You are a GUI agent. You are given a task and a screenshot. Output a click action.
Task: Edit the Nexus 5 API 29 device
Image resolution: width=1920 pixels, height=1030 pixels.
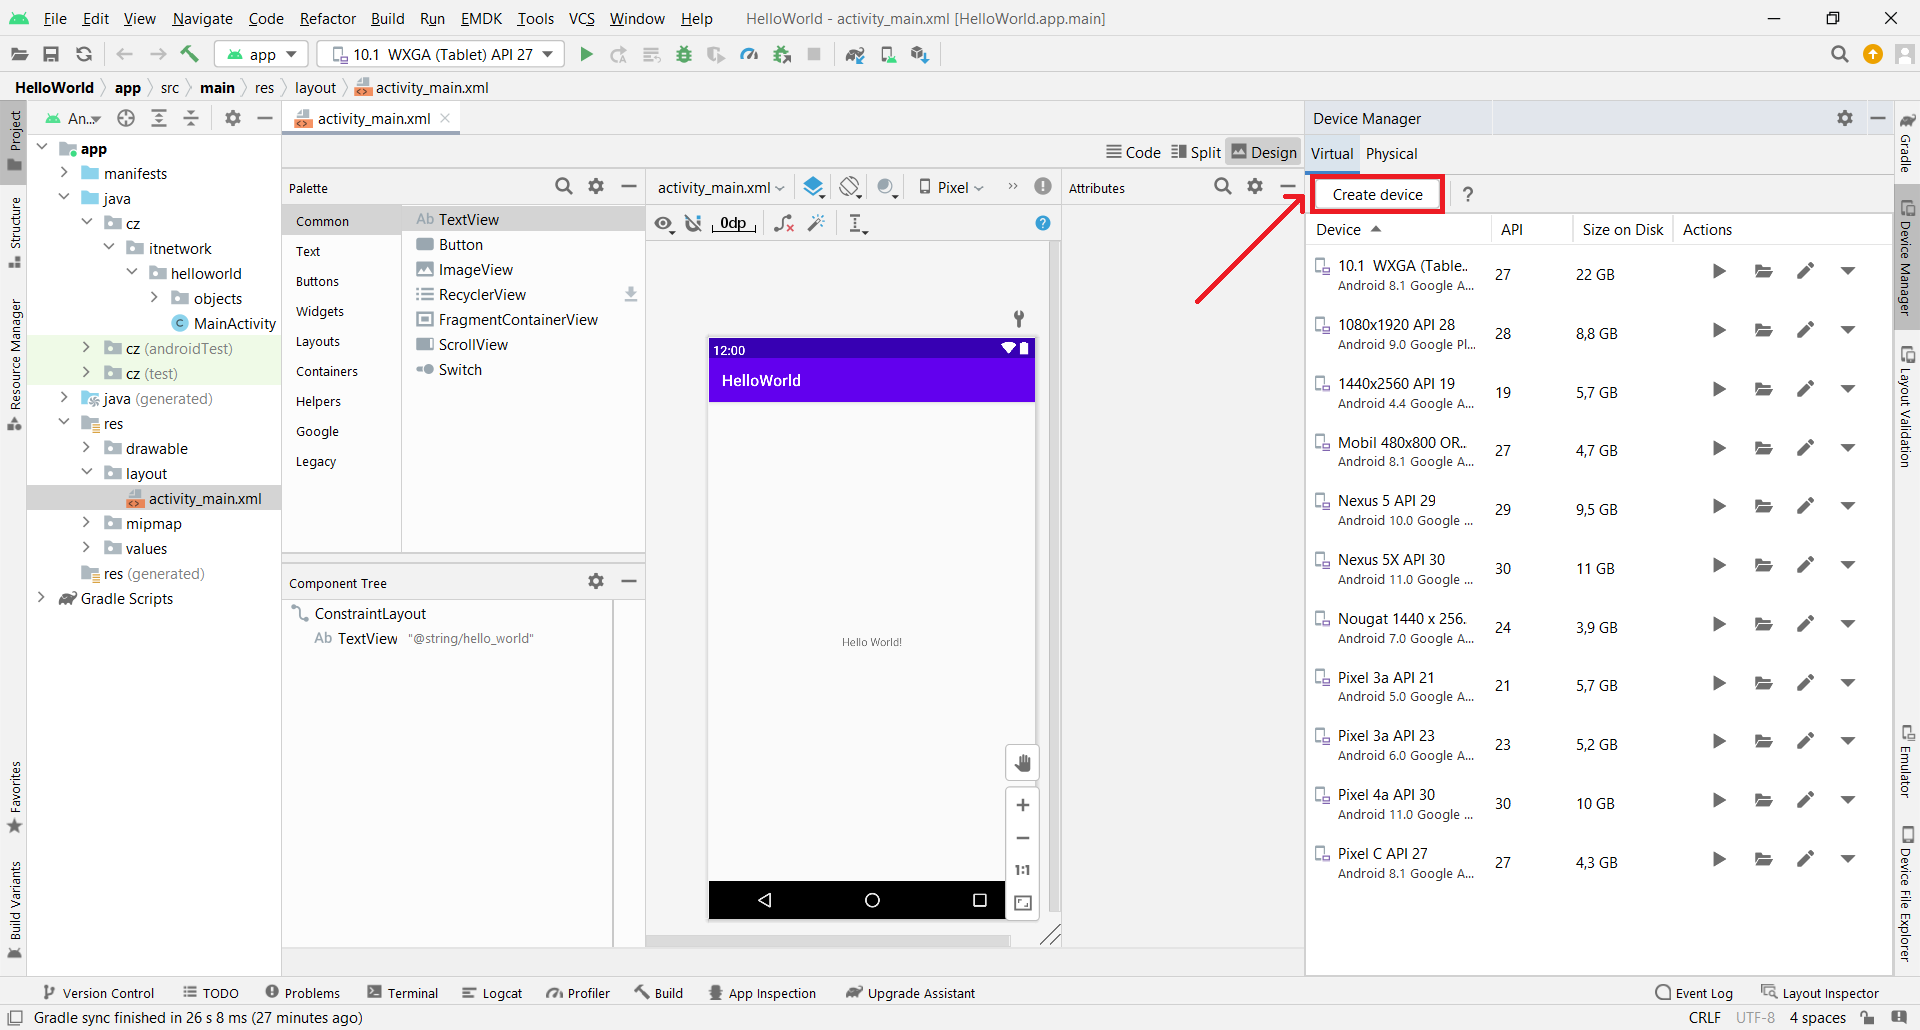1805,506
